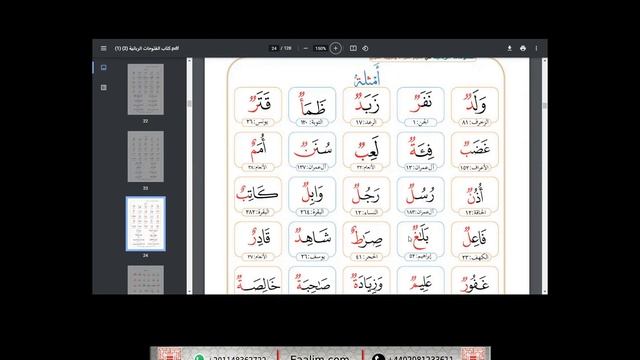The height and width of the screenshot is (360, 640).
Task: Select the highlighted page 24 thumbnail
Action: pyautogui.click(x=146, y=224)
